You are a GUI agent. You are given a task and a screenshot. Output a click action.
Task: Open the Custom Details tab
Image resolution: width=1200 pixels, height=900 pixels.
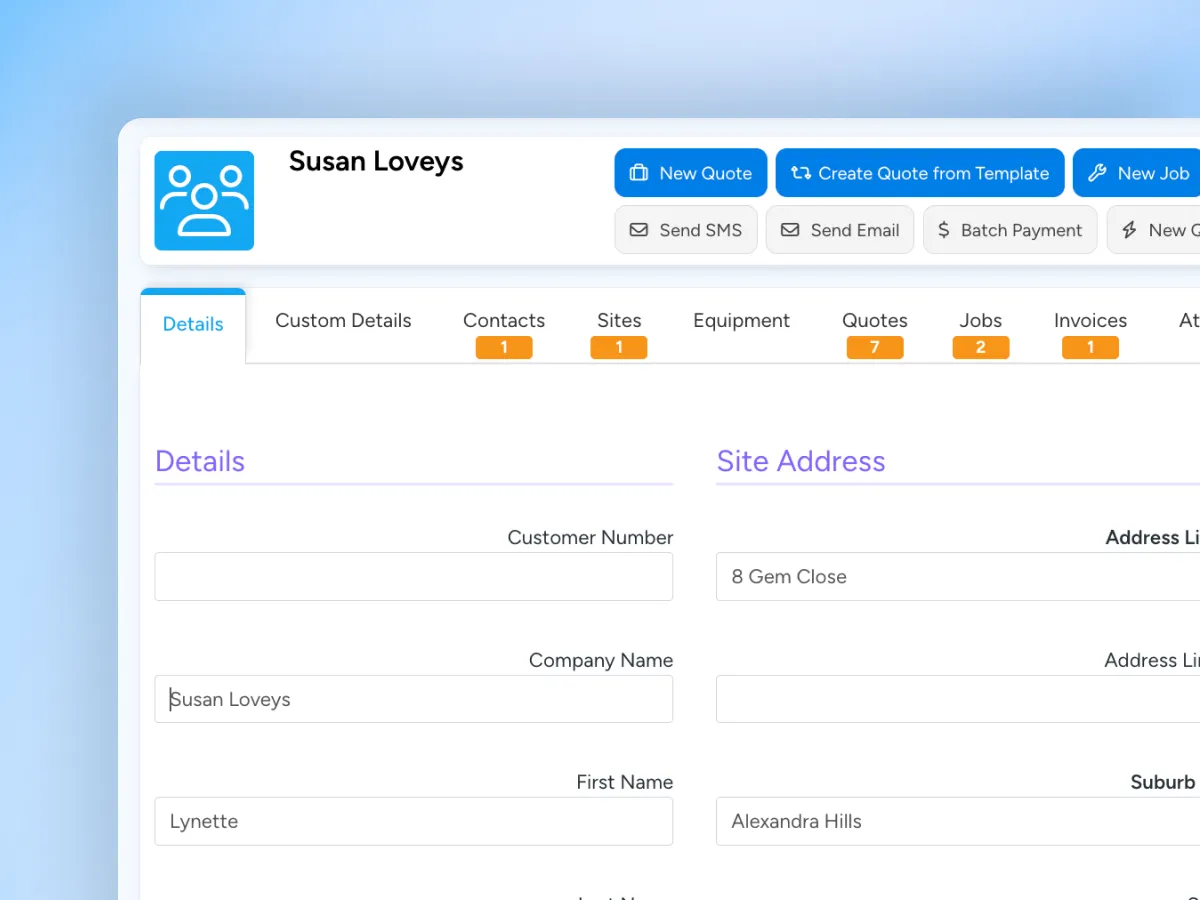343,320
